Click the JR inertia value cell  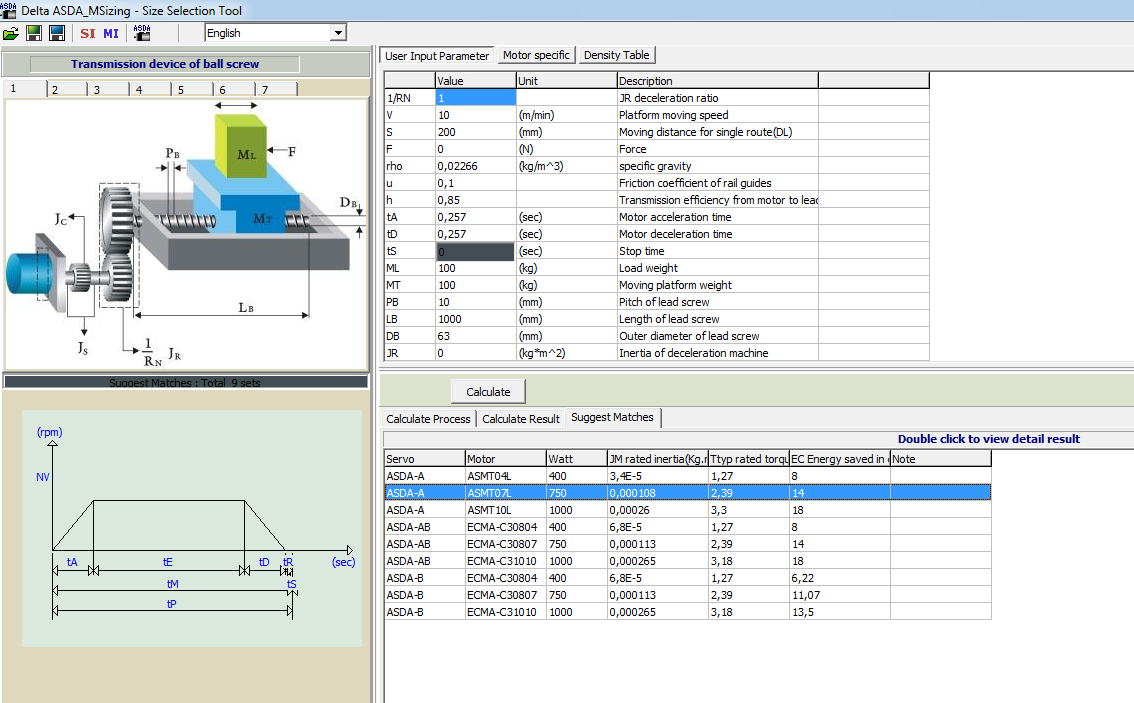point(476,353)
